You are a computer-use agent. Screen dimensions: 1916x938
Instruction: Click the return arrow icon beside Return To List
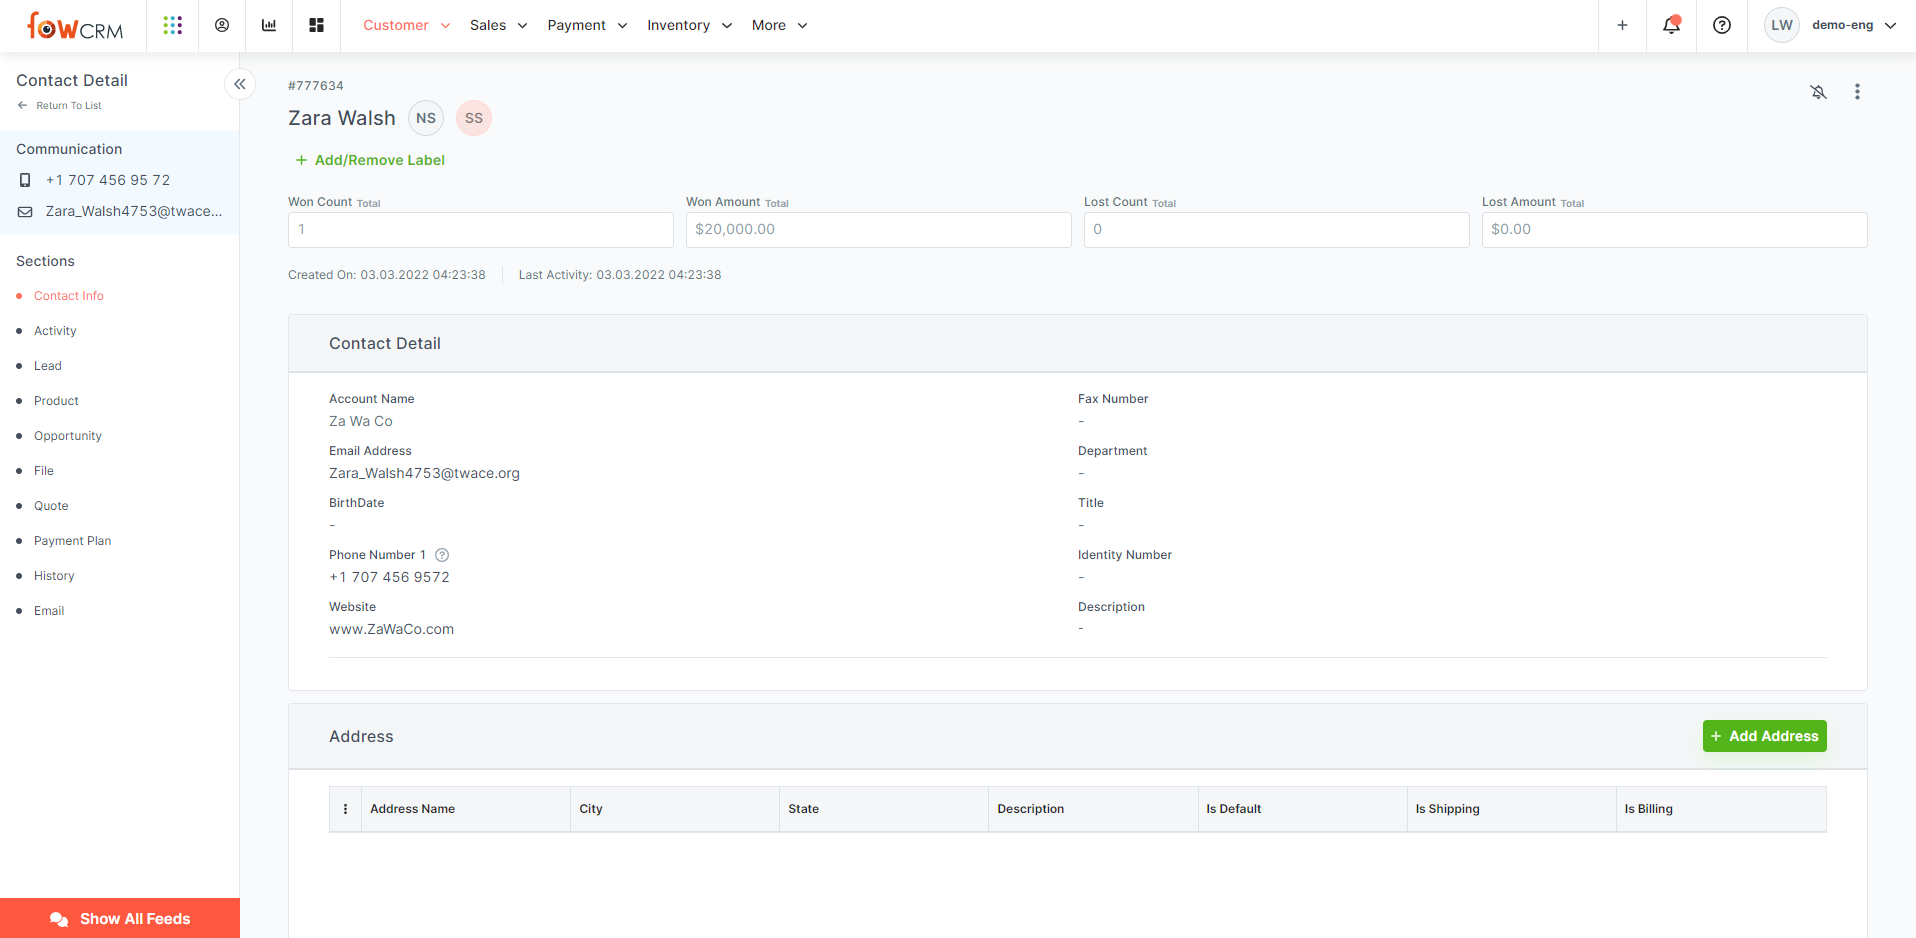(22, 105)
